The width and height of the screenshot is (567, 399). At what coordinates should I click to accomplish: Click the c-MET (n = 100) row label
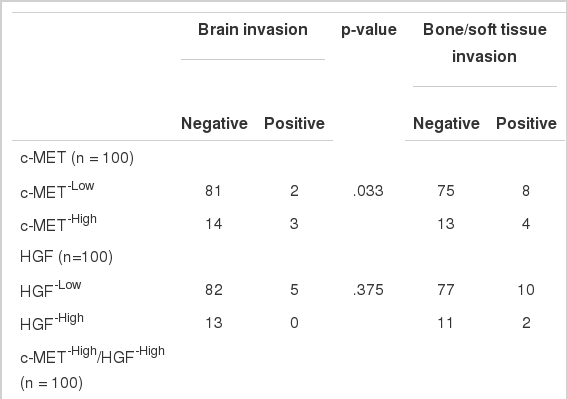[x=77, y=158]
